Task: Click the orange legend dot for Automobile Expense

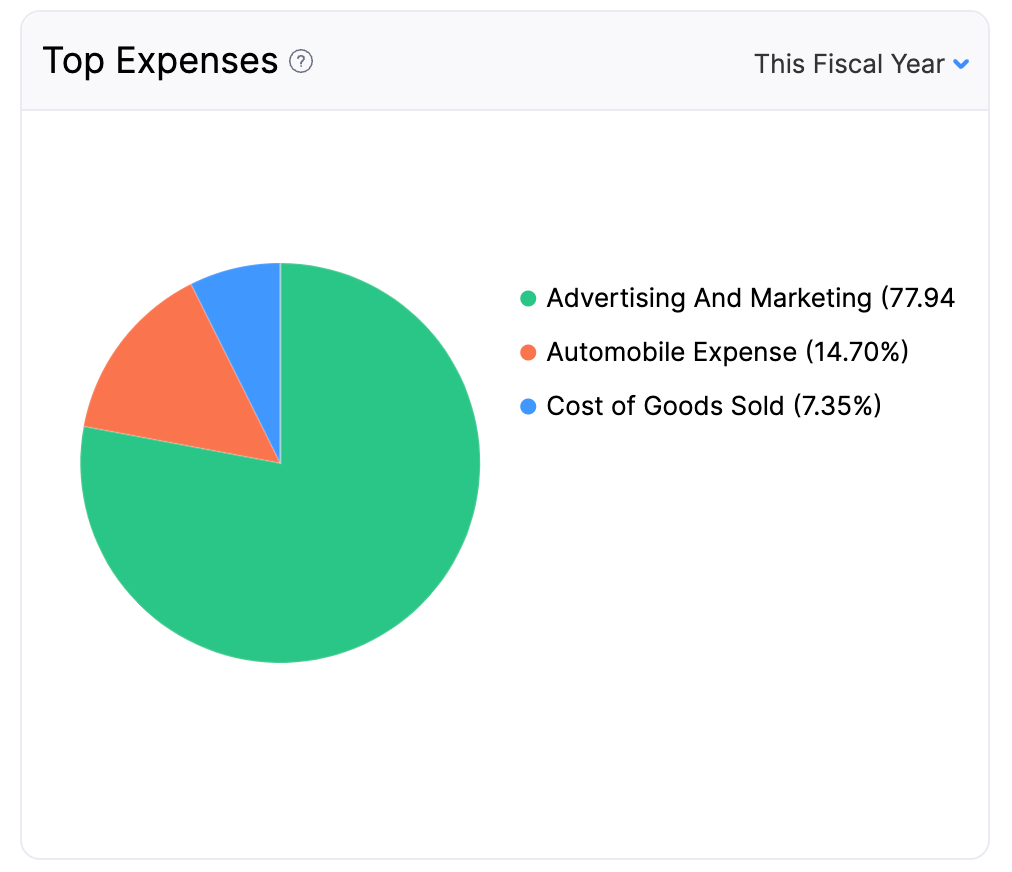Action: (x=529, y=352)
